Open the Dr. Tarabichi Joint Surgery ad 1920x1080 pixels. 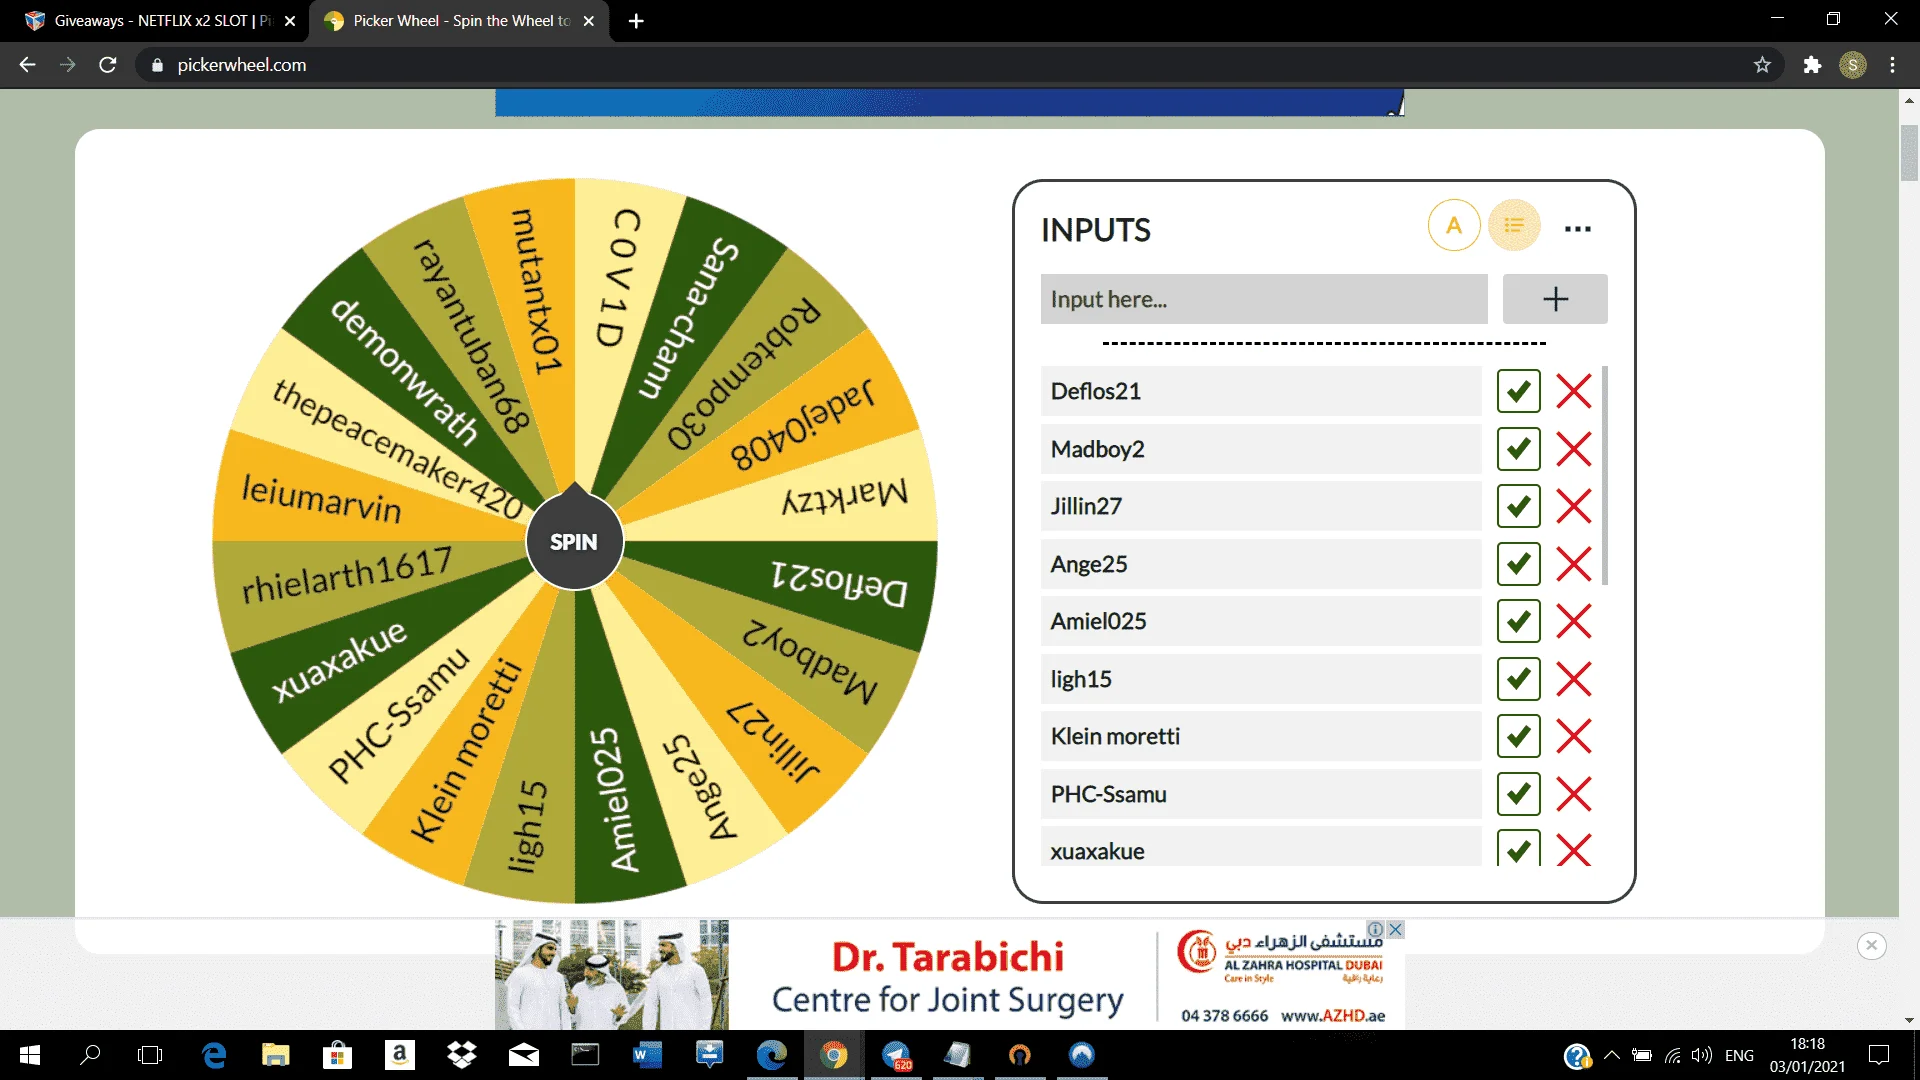[x=948, y=976]
